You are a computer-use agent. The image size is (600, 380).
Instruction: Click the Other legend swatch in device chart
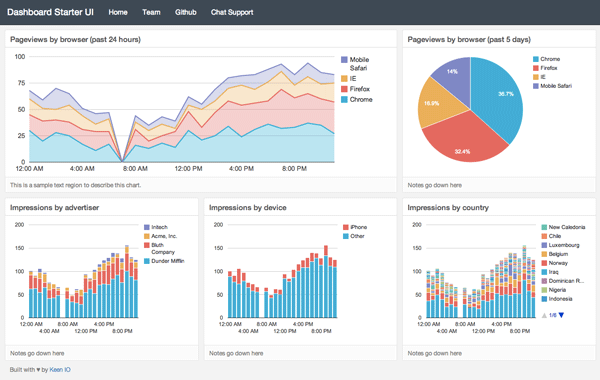(346, 236)
